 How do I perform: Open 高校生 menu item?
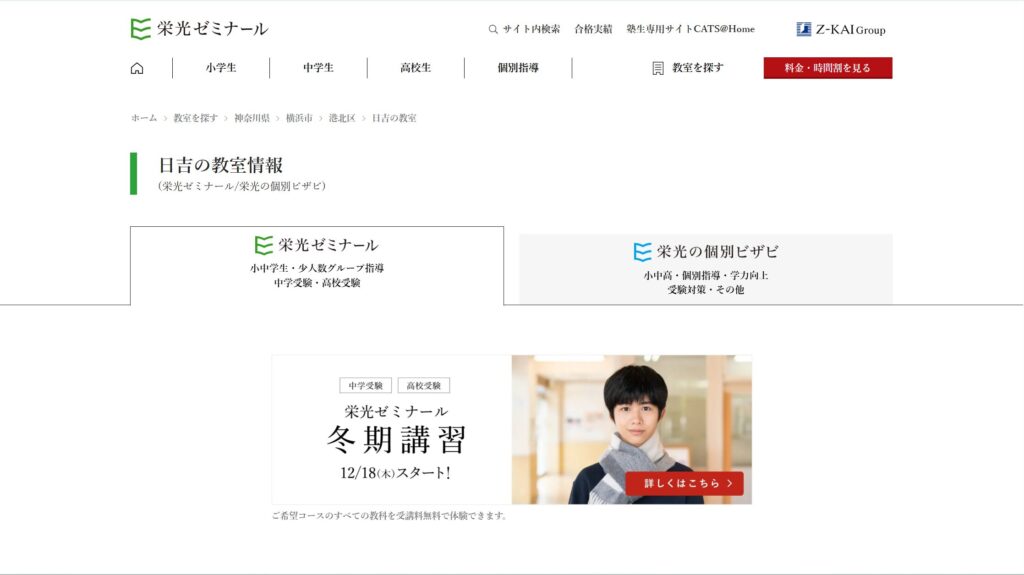415,67
